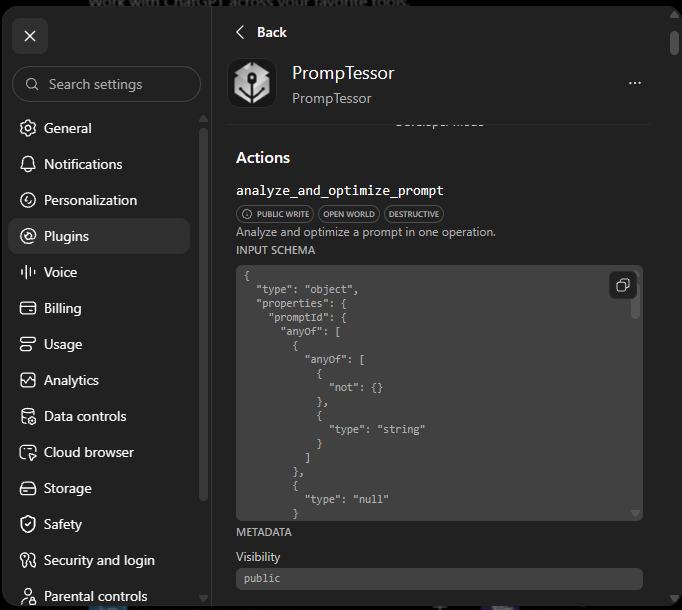Open the Voice waveform icon

[x=28, y=272]
